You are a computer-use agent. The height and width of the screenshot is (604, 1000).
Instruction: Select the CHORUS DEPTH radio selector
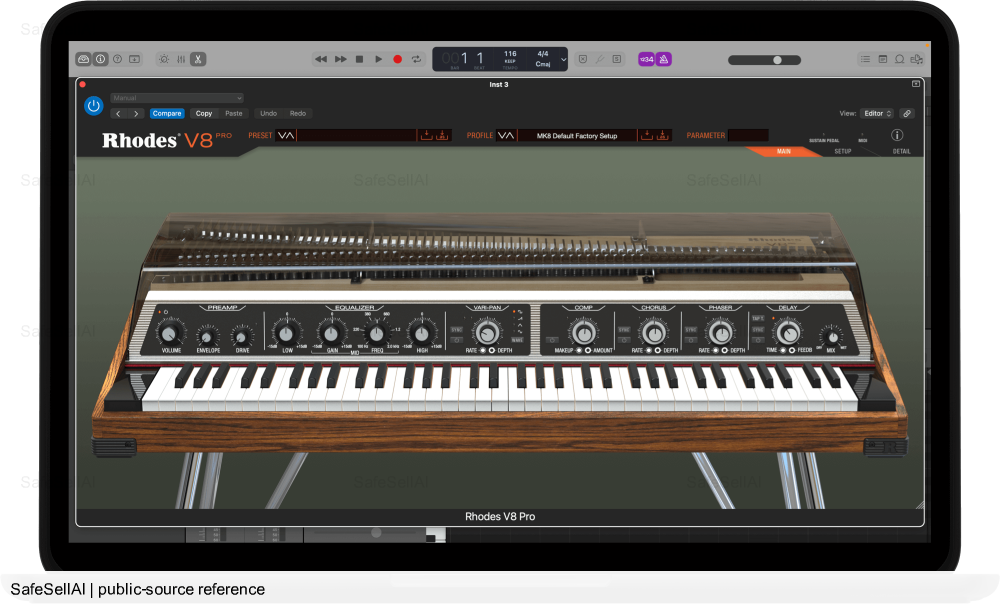pyautogui.click(x=658, y=350)
